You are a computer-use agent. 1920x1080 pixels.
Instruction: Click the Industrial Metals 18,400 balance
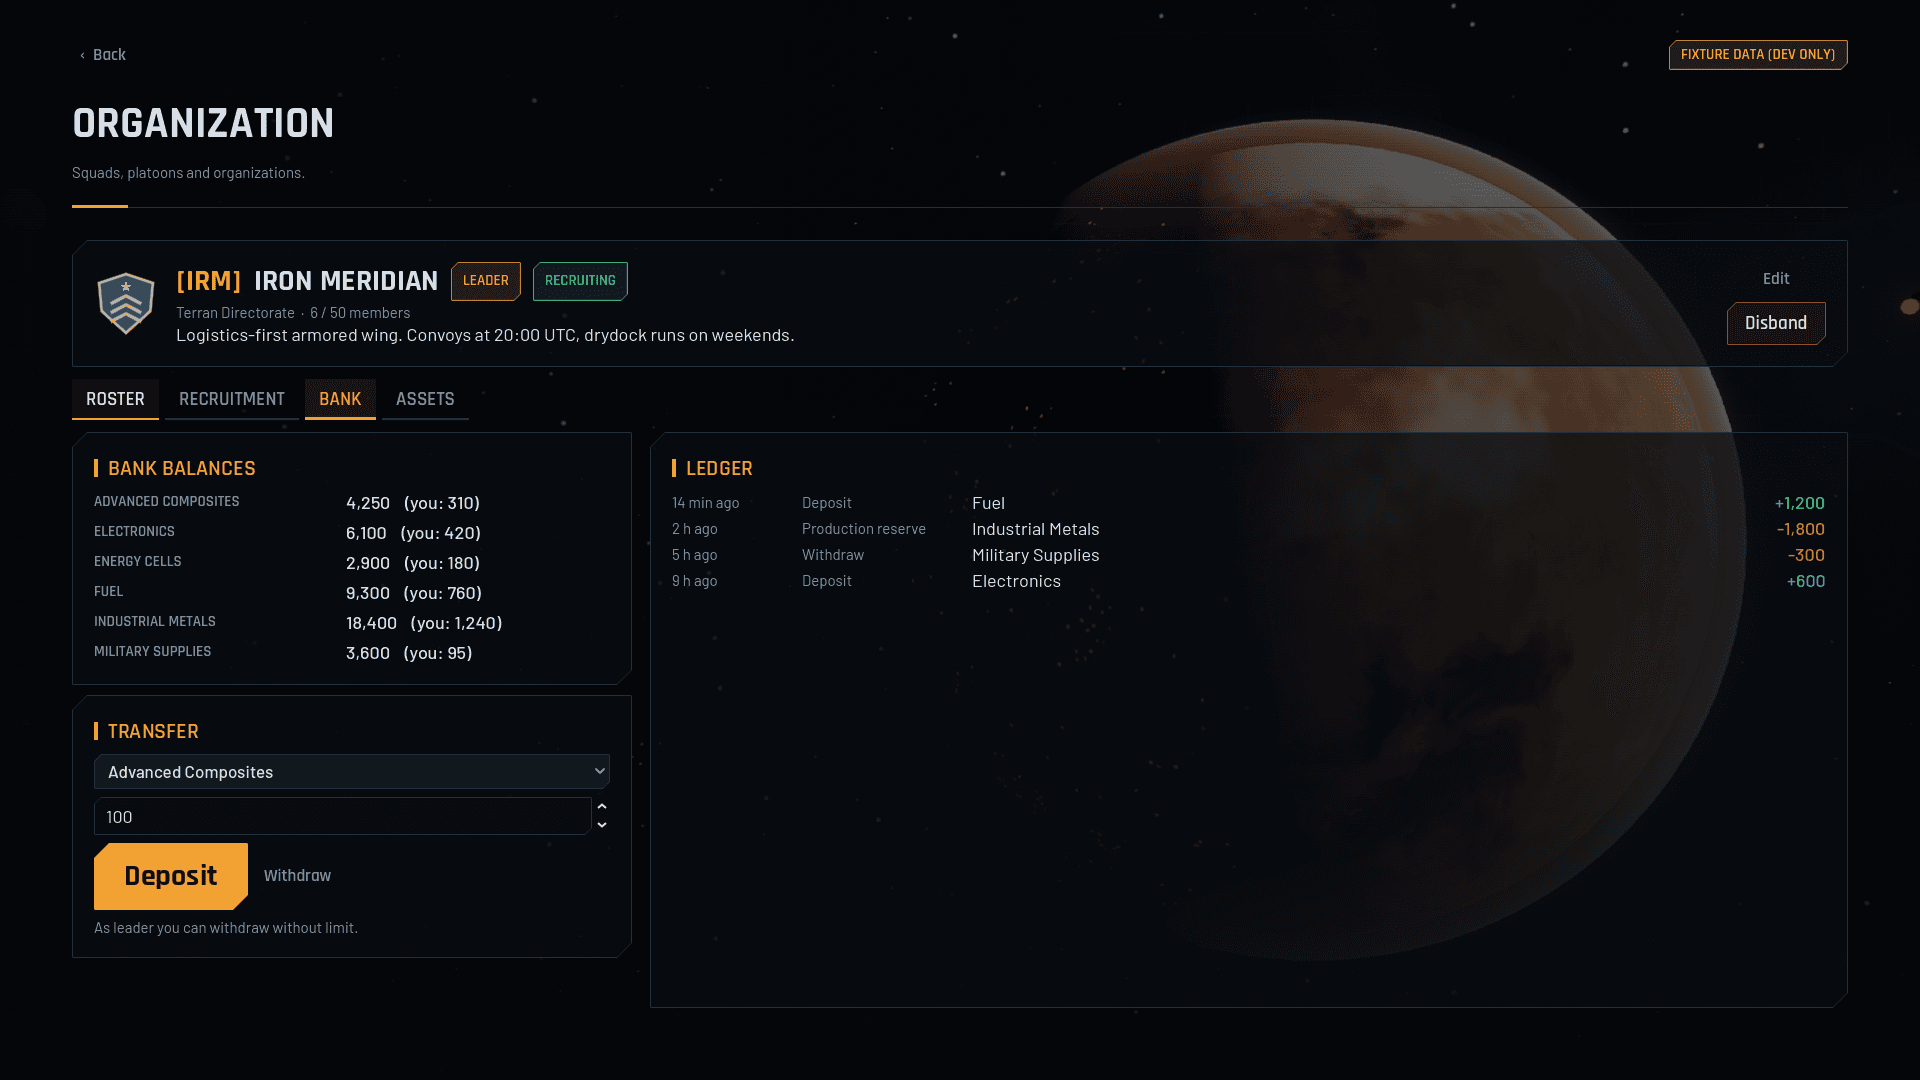pos(352,622)
